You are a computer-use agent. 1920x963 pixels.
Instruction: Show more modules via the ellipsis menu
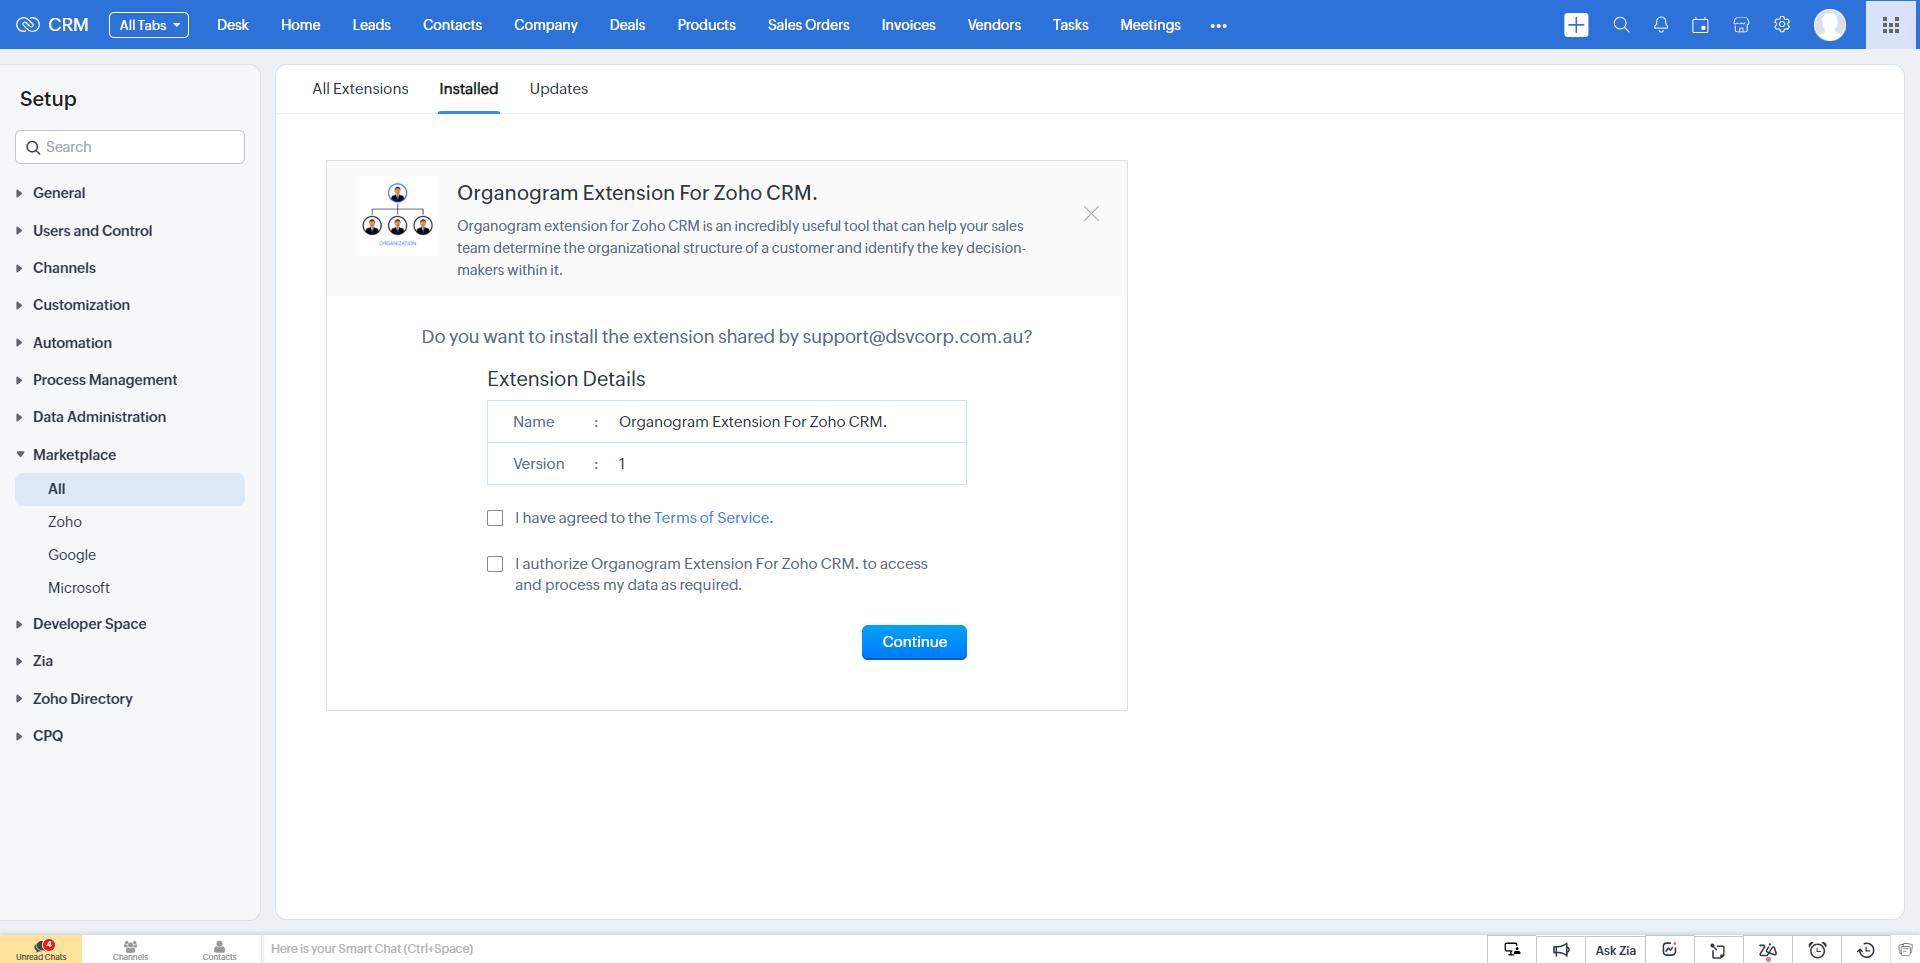(x=1218, y=25)
